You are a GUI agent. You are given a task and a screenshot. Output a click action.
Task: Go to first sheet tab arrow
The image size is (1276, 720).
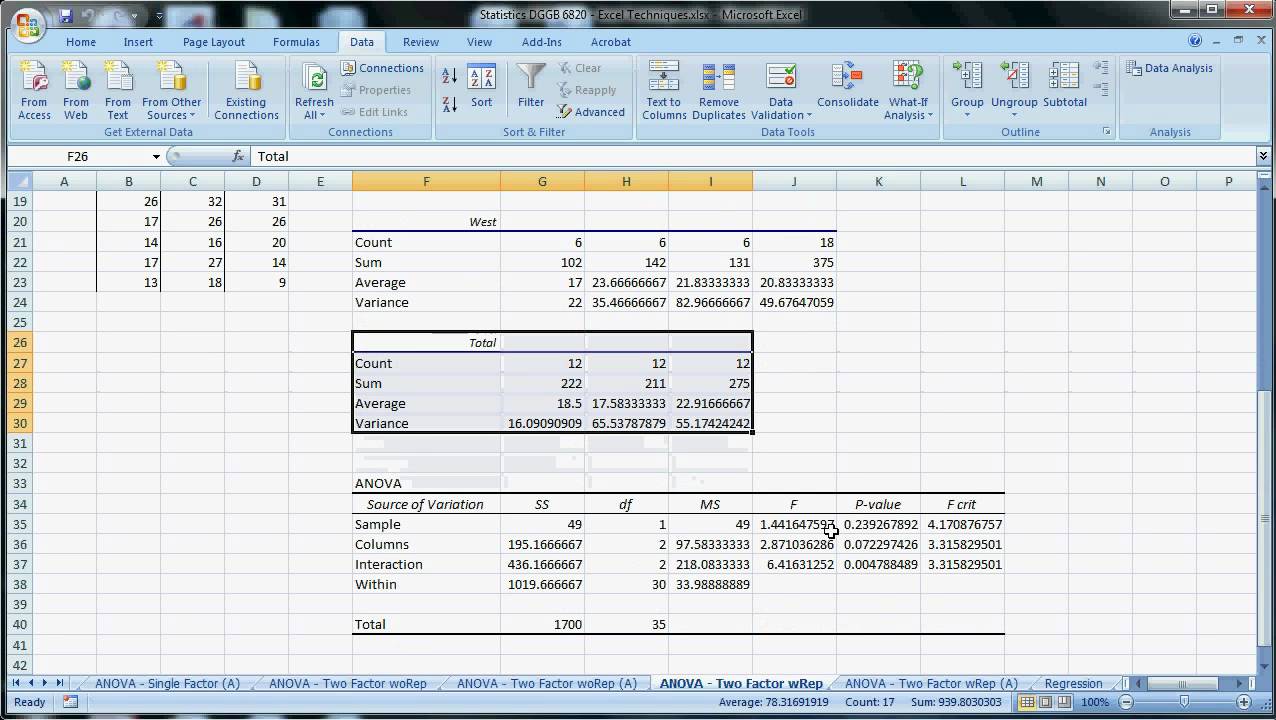(16, 683)
